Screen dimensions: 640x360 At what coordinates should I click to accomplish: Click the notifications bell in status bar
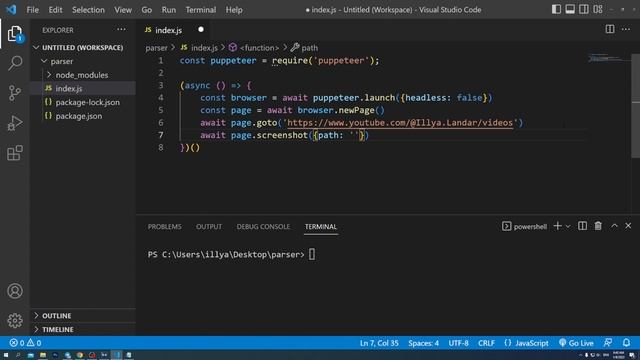pos(627,343)
